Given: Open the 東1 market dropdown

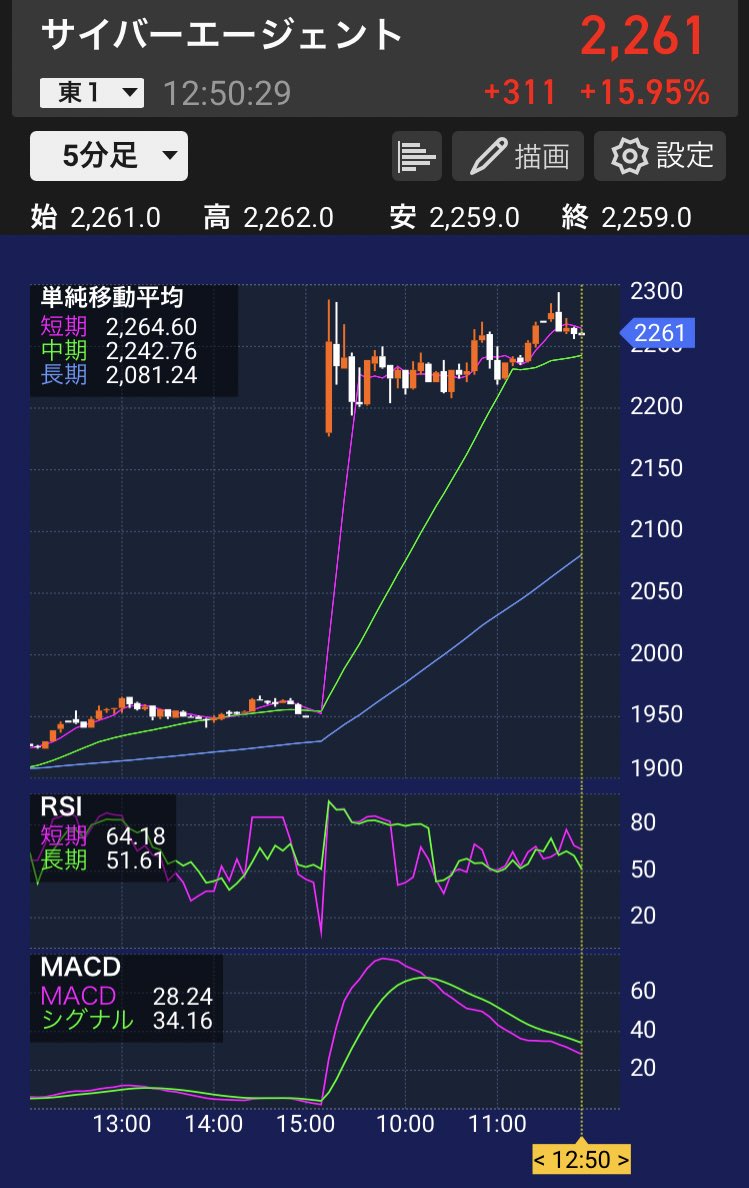Looking at the screenshot, I should click(x=92, y=93).
